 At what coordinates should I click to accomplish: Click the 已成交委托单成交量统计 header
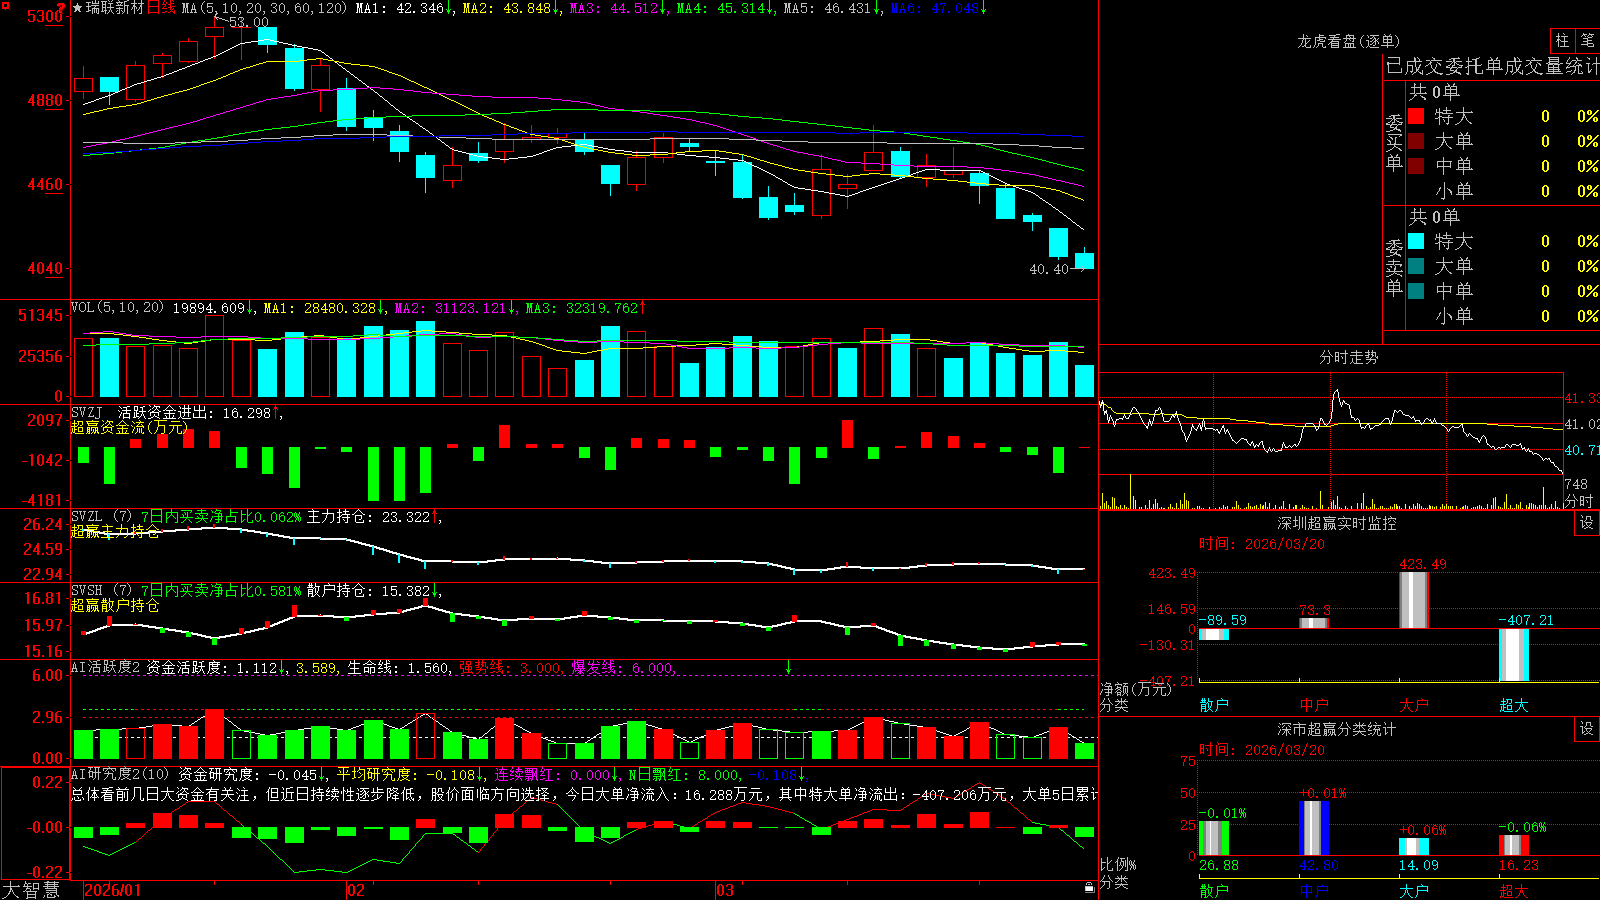click(1492, 66)
